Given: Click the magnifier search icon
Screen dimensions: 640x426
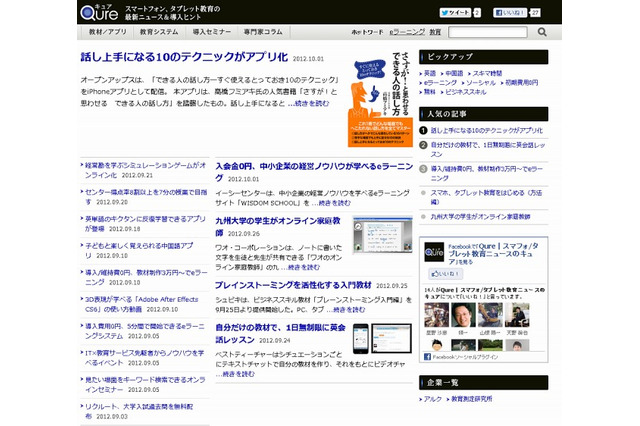Looking at the screenshot, I should coord(542,32).
